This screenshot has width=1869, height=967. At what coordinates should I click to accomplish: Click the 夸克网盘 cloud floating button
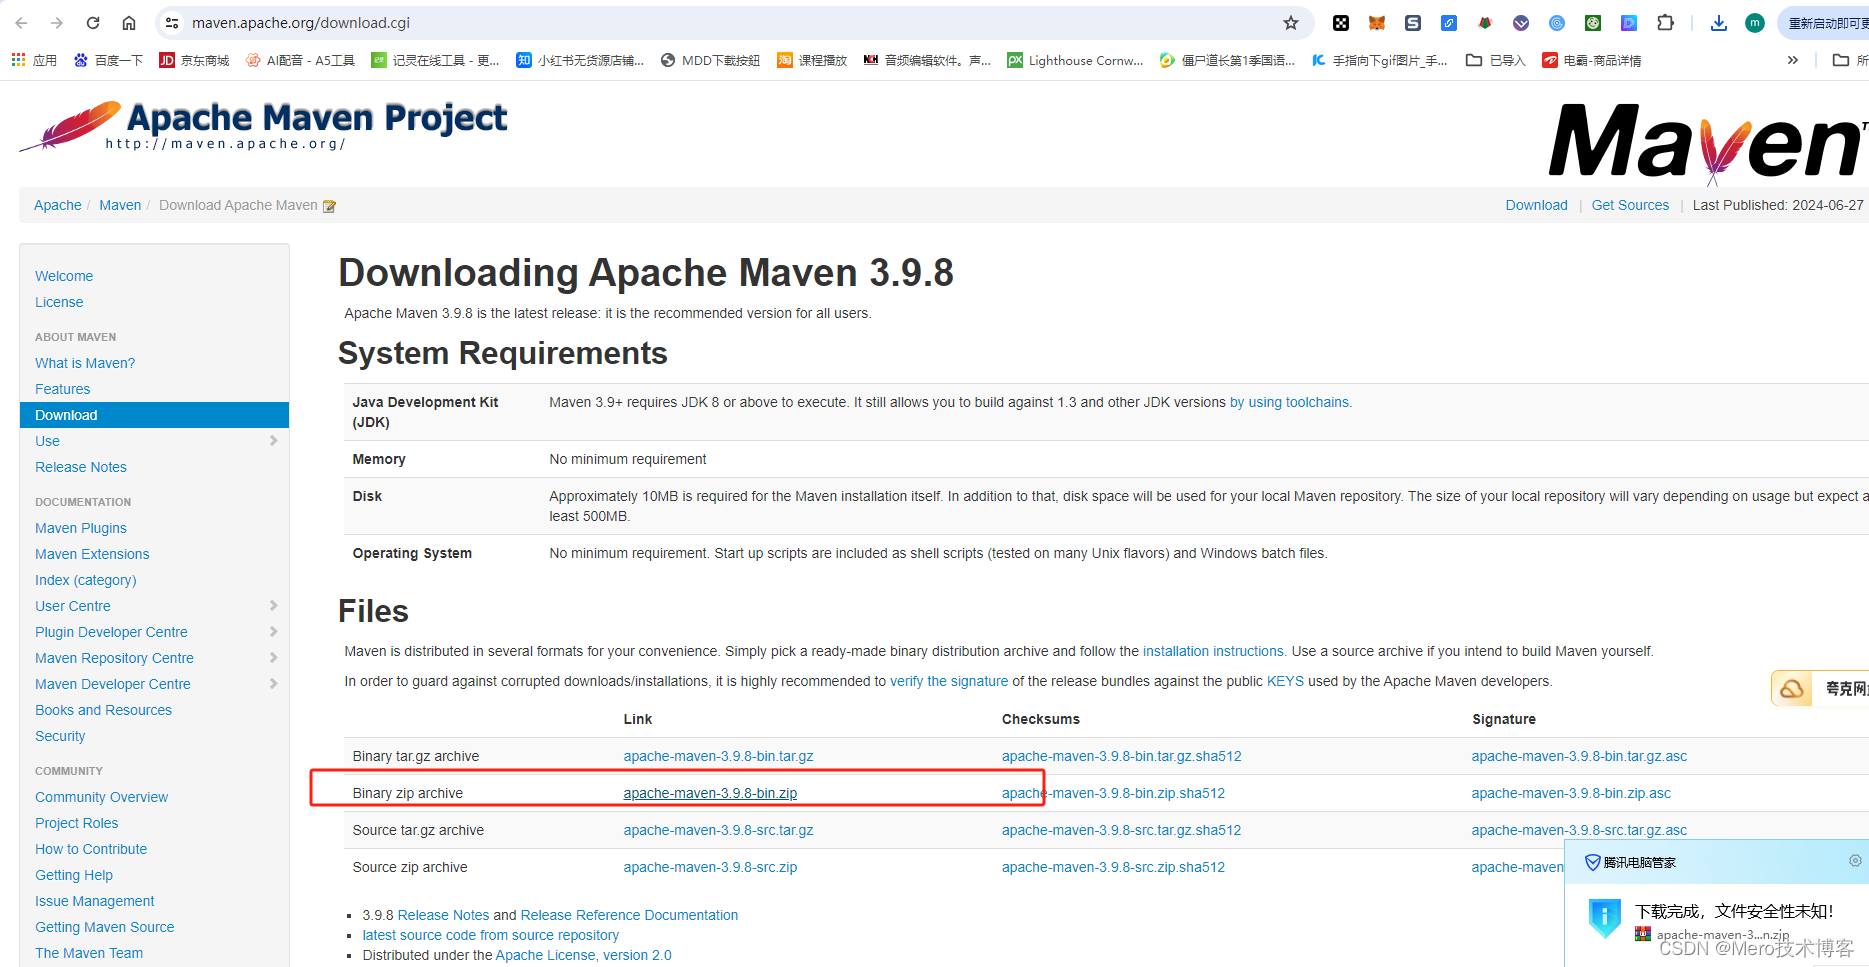[1820, 688]
